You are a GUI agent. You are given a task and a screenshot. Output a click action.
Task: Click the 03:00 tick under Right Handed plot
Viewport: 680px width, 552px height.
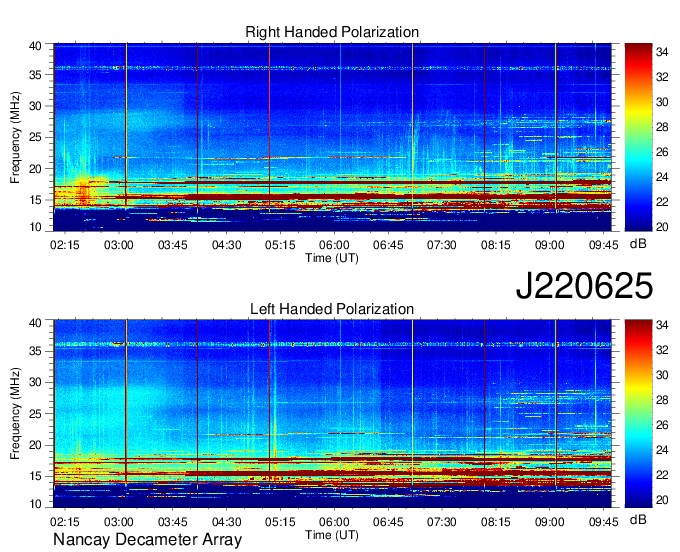click(x=119, y=245)
